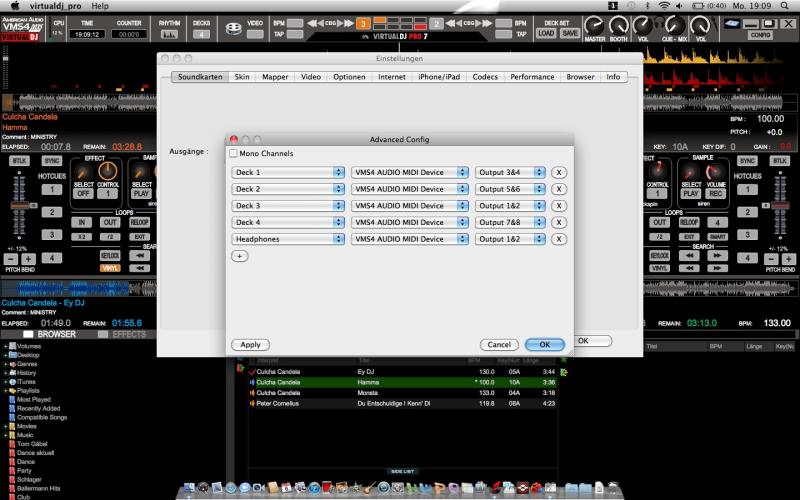Open Output 5&6 dropdown

510,189
